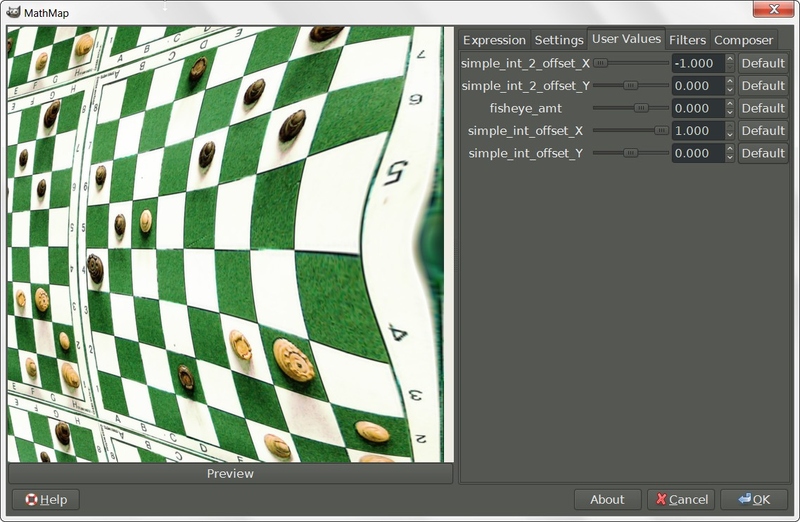This screenshot has width=800, height=522.
Task: Focus the simple_int_2_offset_Y value field
Action: (x=698, y=86)
